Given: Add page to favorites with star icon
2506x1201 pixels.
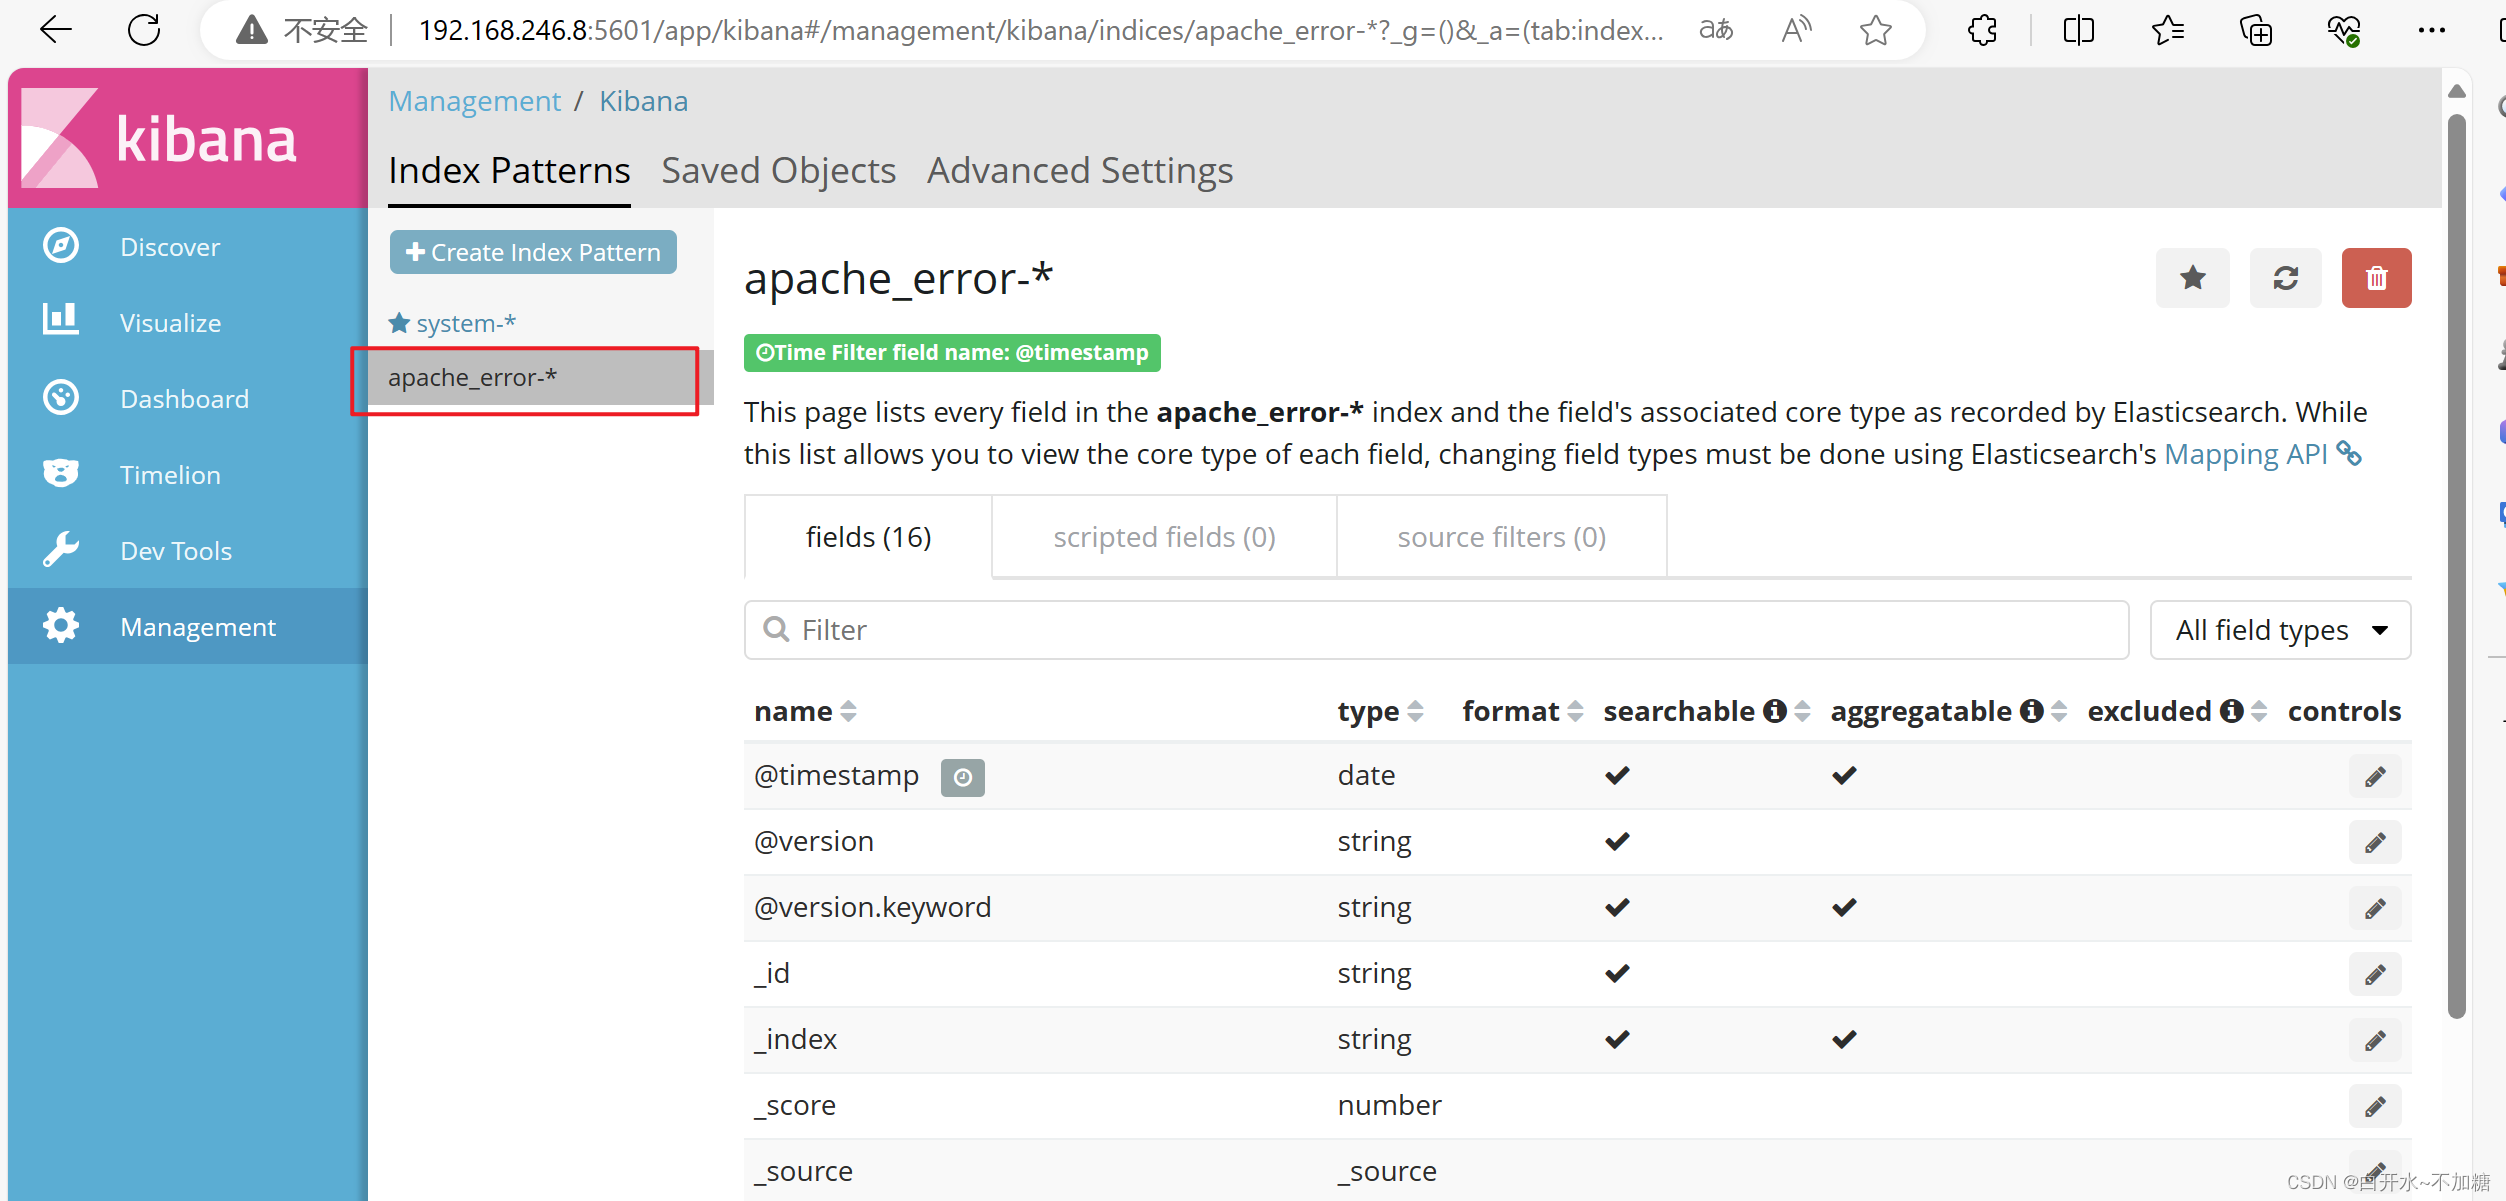Looking at the screenshot, I should tap(1876, 30).
